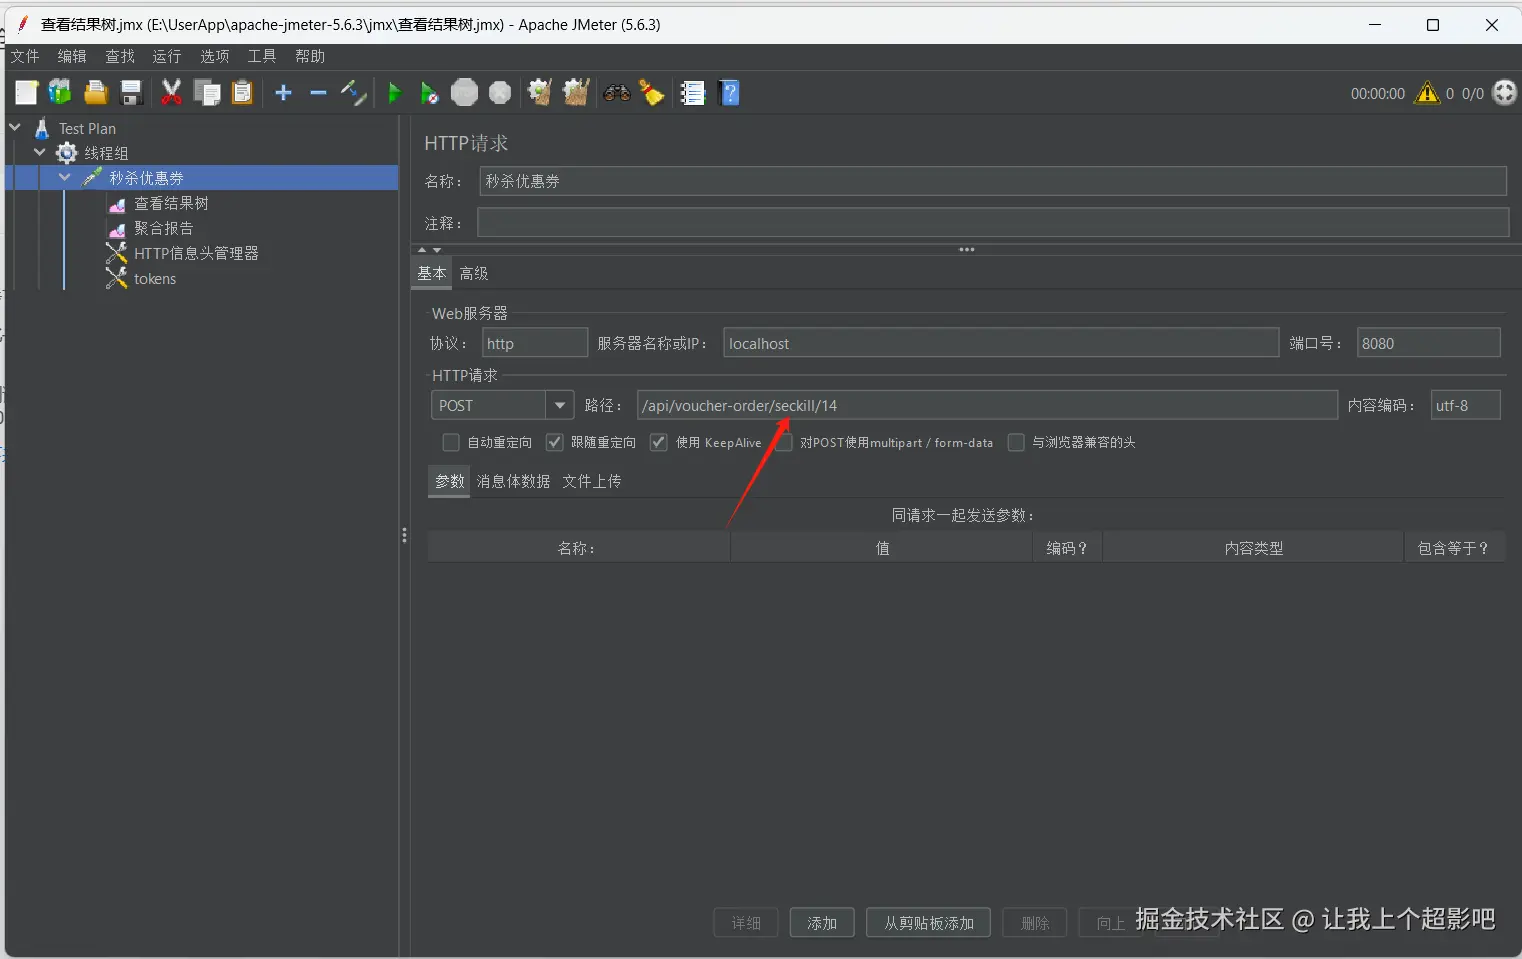Select tokens in the tree
This screenshot has width=1522, height=959.
tap(155, 279)
